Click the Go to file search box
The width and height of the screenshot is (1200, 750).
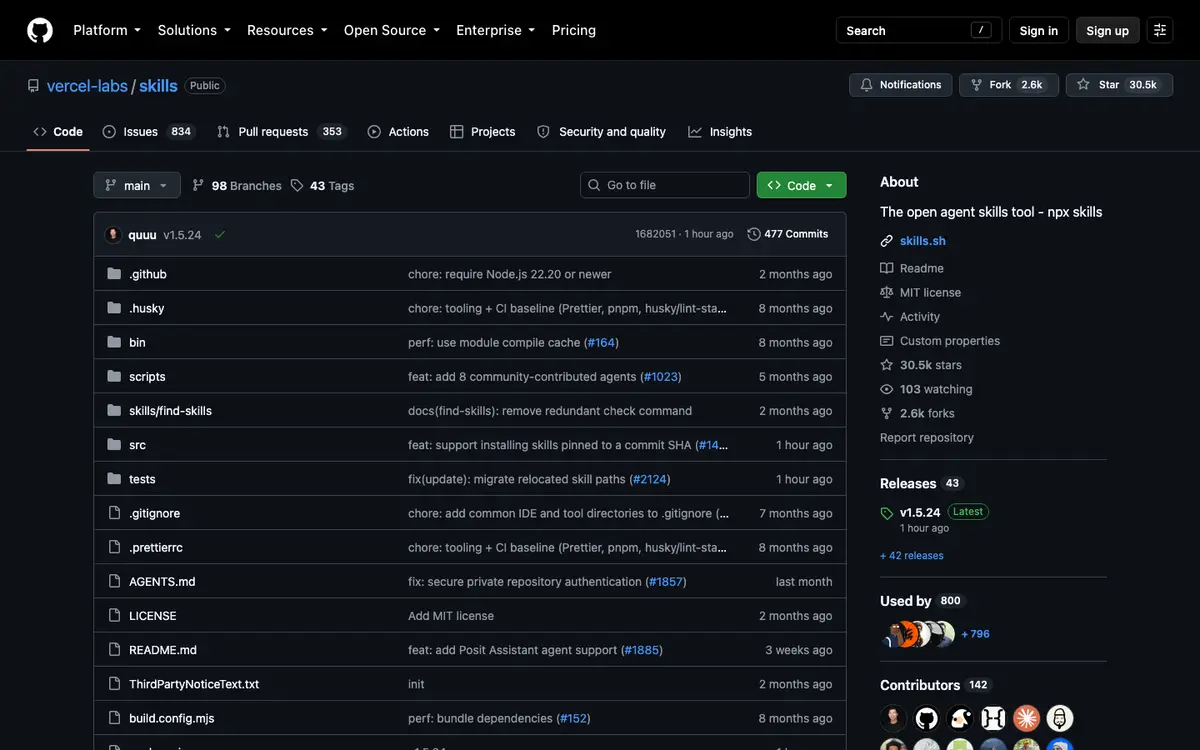[x=665, y=185]
